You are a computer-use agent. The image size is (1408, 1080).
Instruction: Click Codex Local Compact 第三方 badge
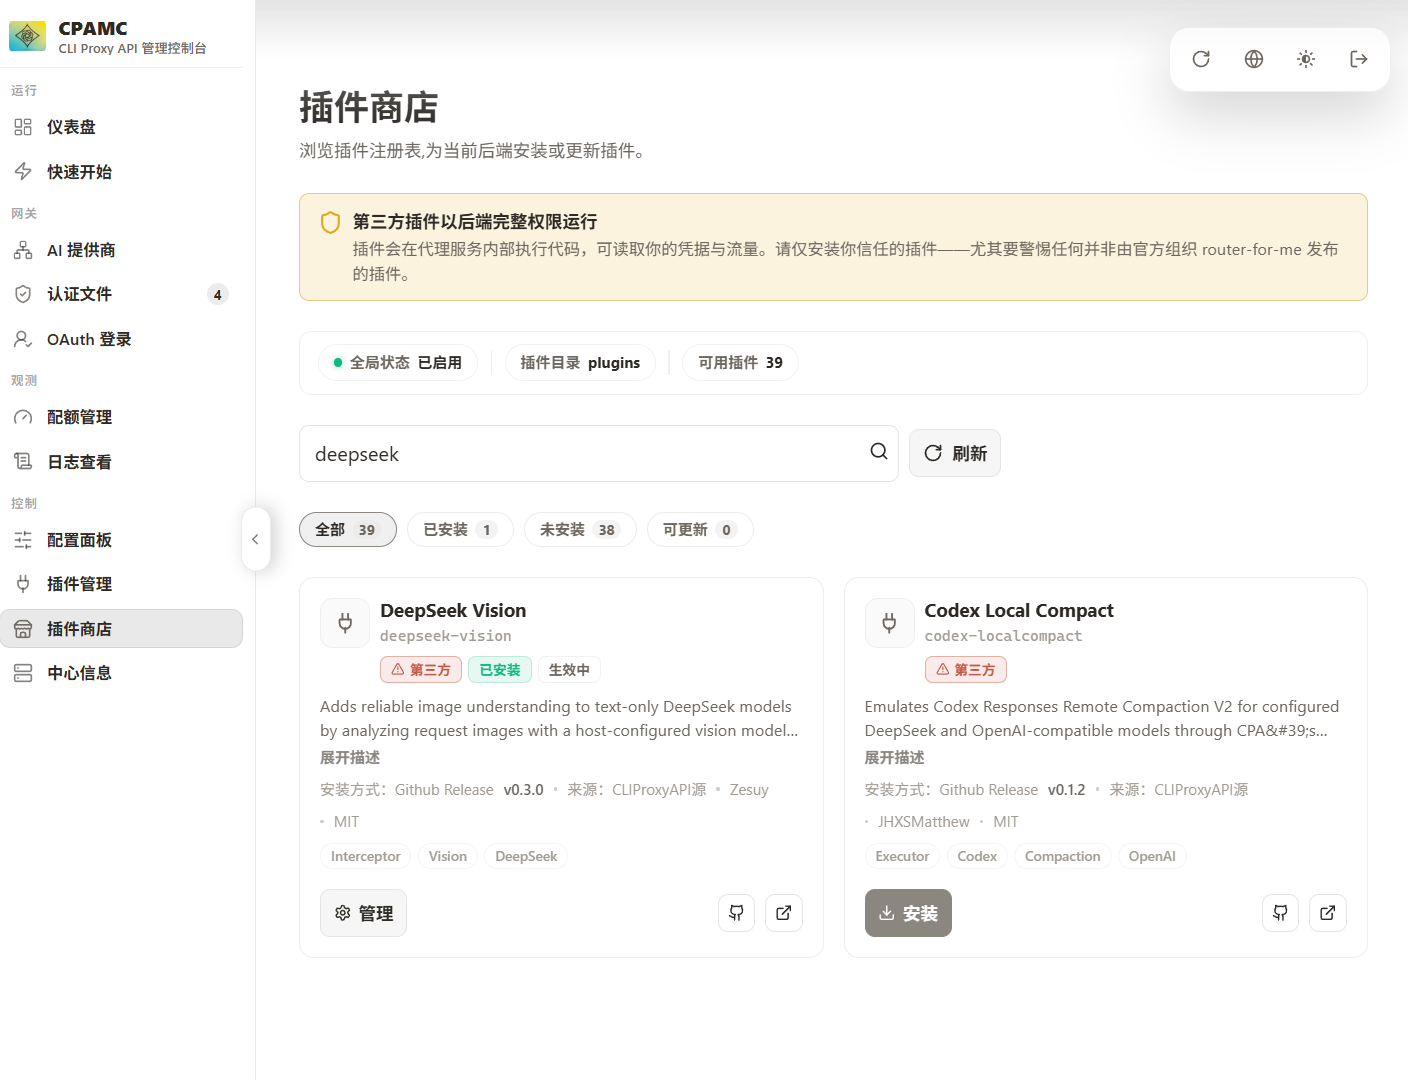[965, 670]
